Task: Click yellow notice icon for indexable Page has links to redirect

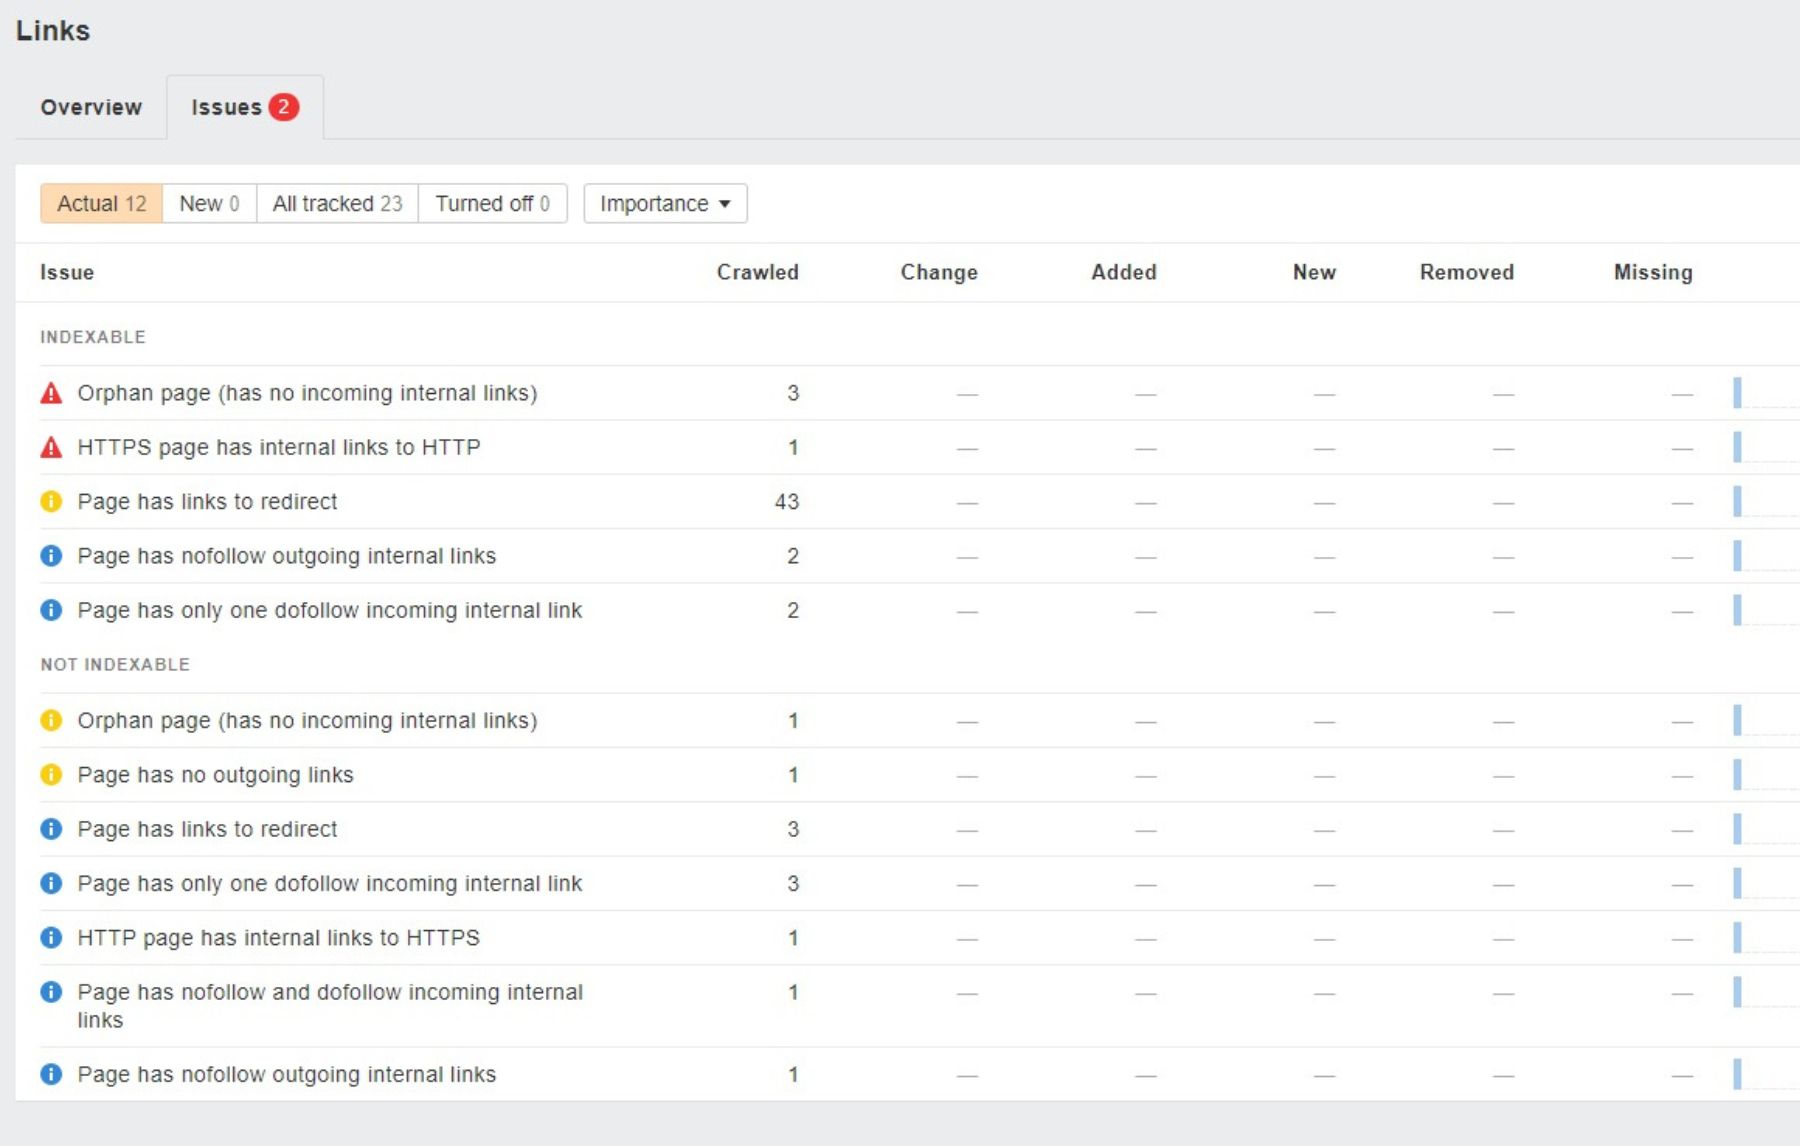Action: pos(51,501)
